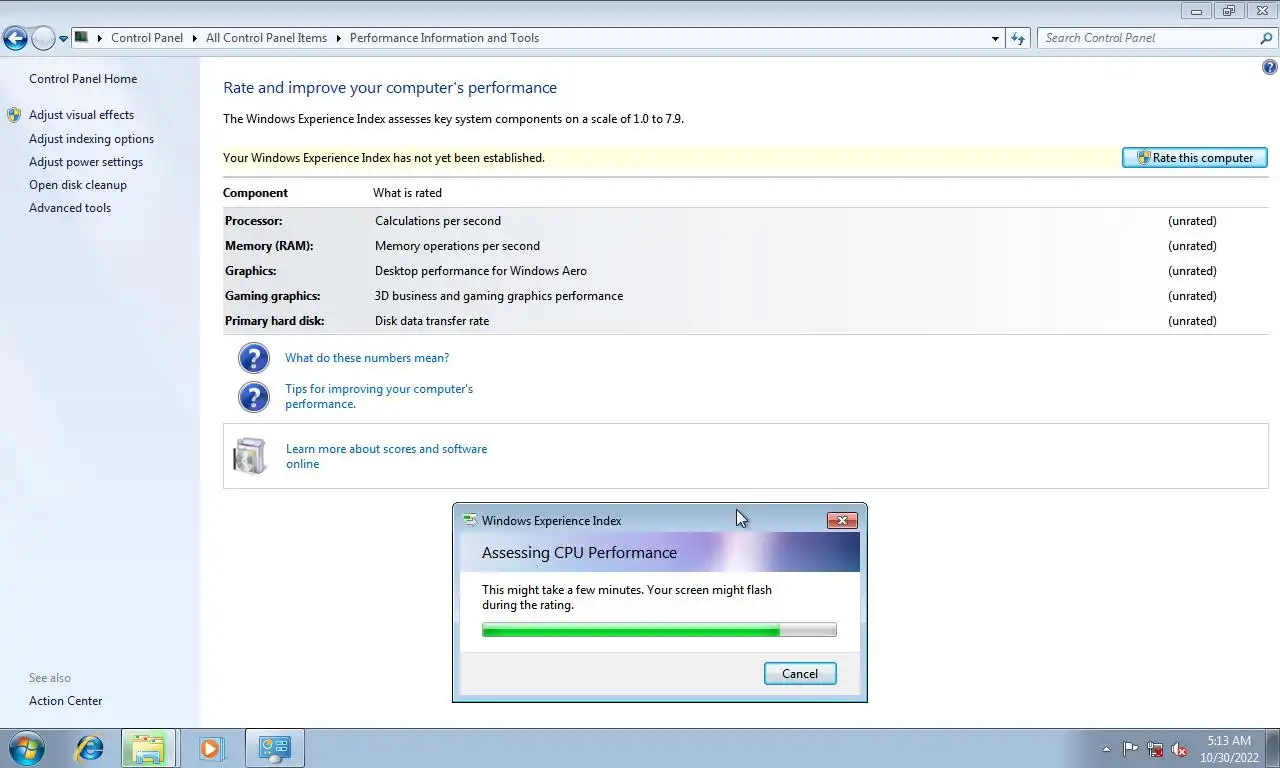Click the Rate this computer button
The width and height of the screenshot is (1280, 768).
(x=1195, y=158)
